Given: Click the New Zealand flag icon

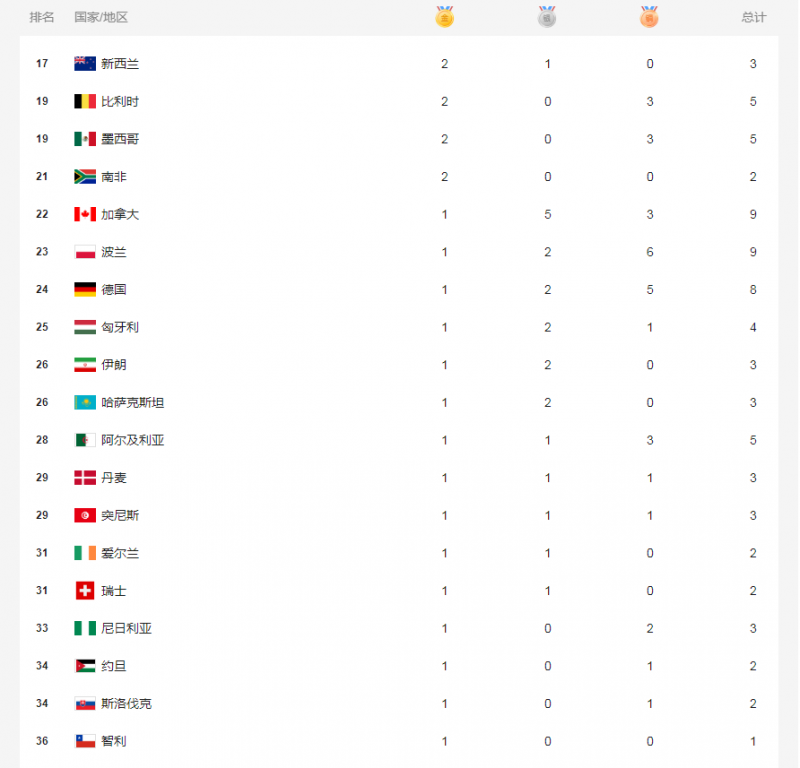Looking at the screenshot, I should click(85, 63).
